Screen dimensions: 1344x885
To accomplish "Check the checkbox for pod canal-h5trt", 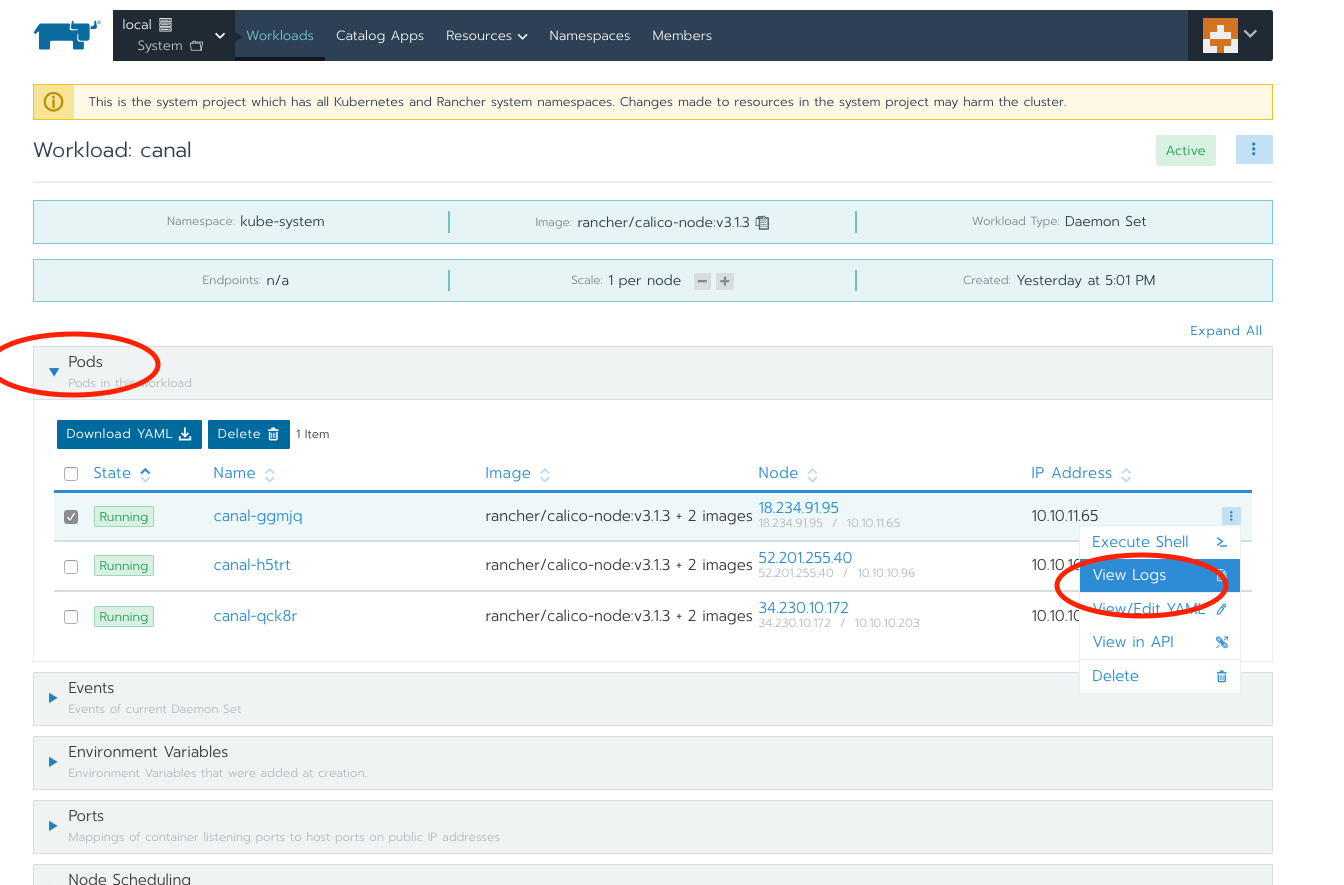I will (71, 566).
